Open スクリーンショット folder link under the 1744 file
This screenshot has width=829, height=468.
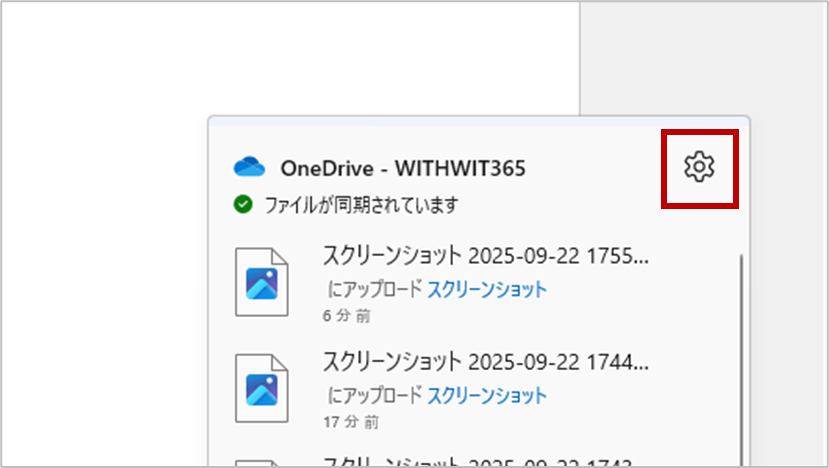(487, 394)
